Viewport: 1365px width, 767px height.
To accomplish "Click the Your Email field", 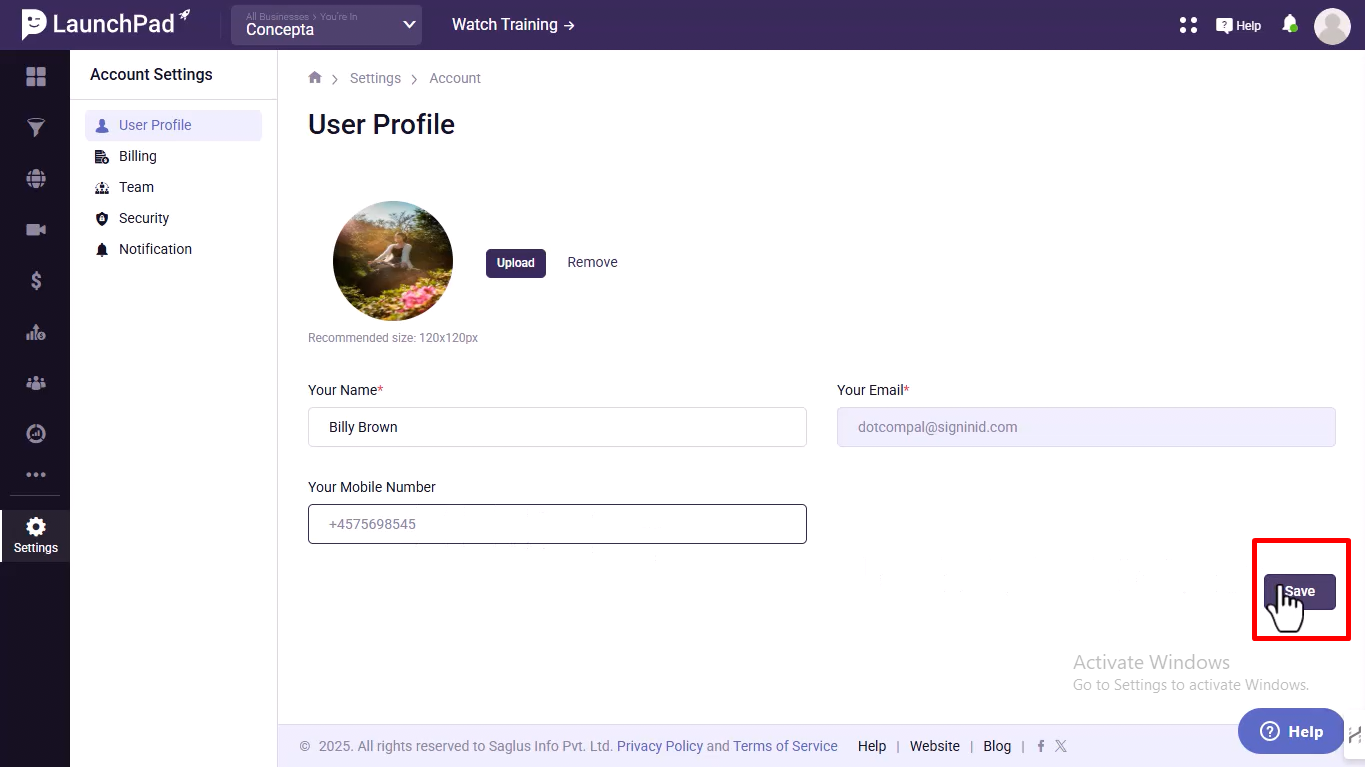I will [1086, 427].
